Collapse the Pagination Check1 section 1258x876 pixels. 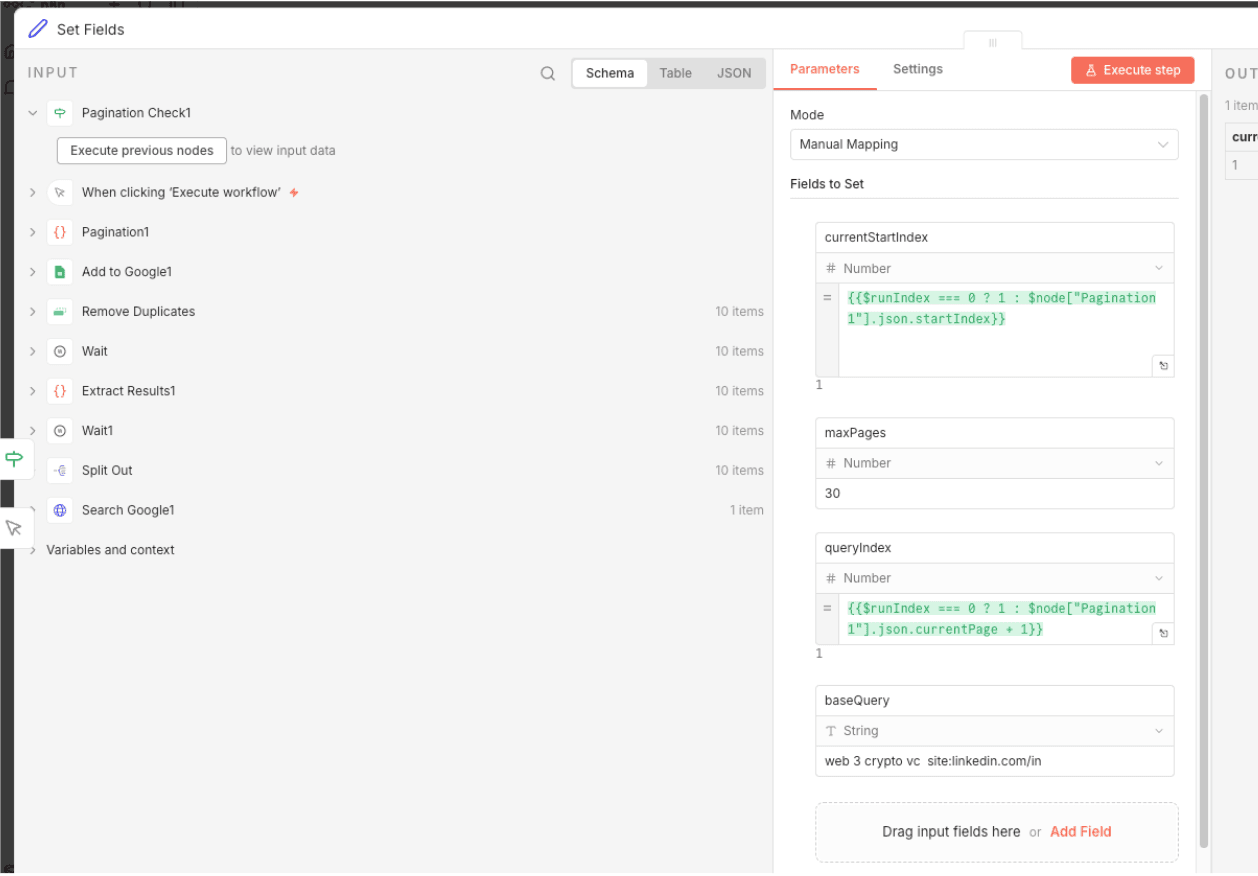(x=33, y=113)
